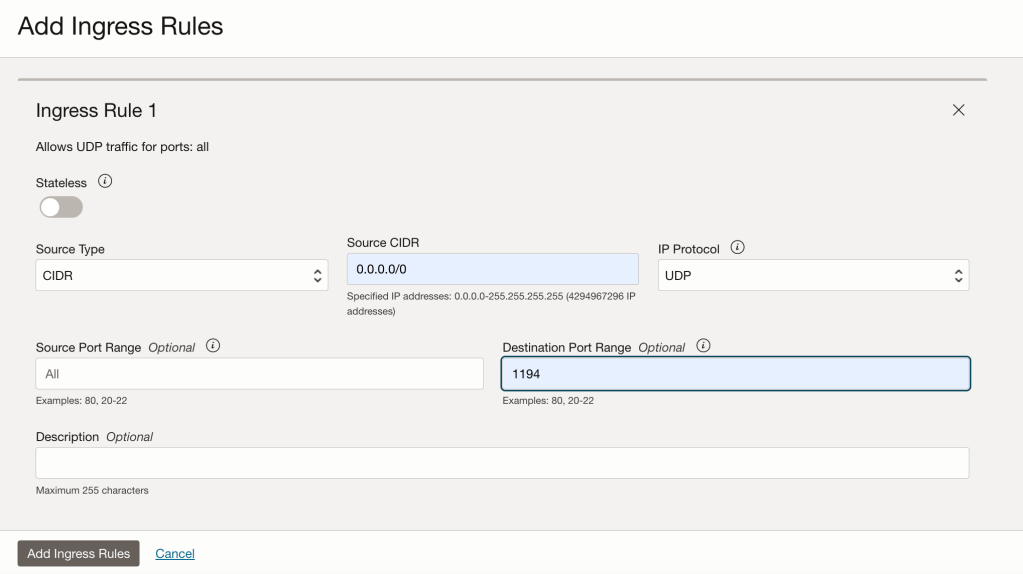Click the Cancel link

[175, 554]
